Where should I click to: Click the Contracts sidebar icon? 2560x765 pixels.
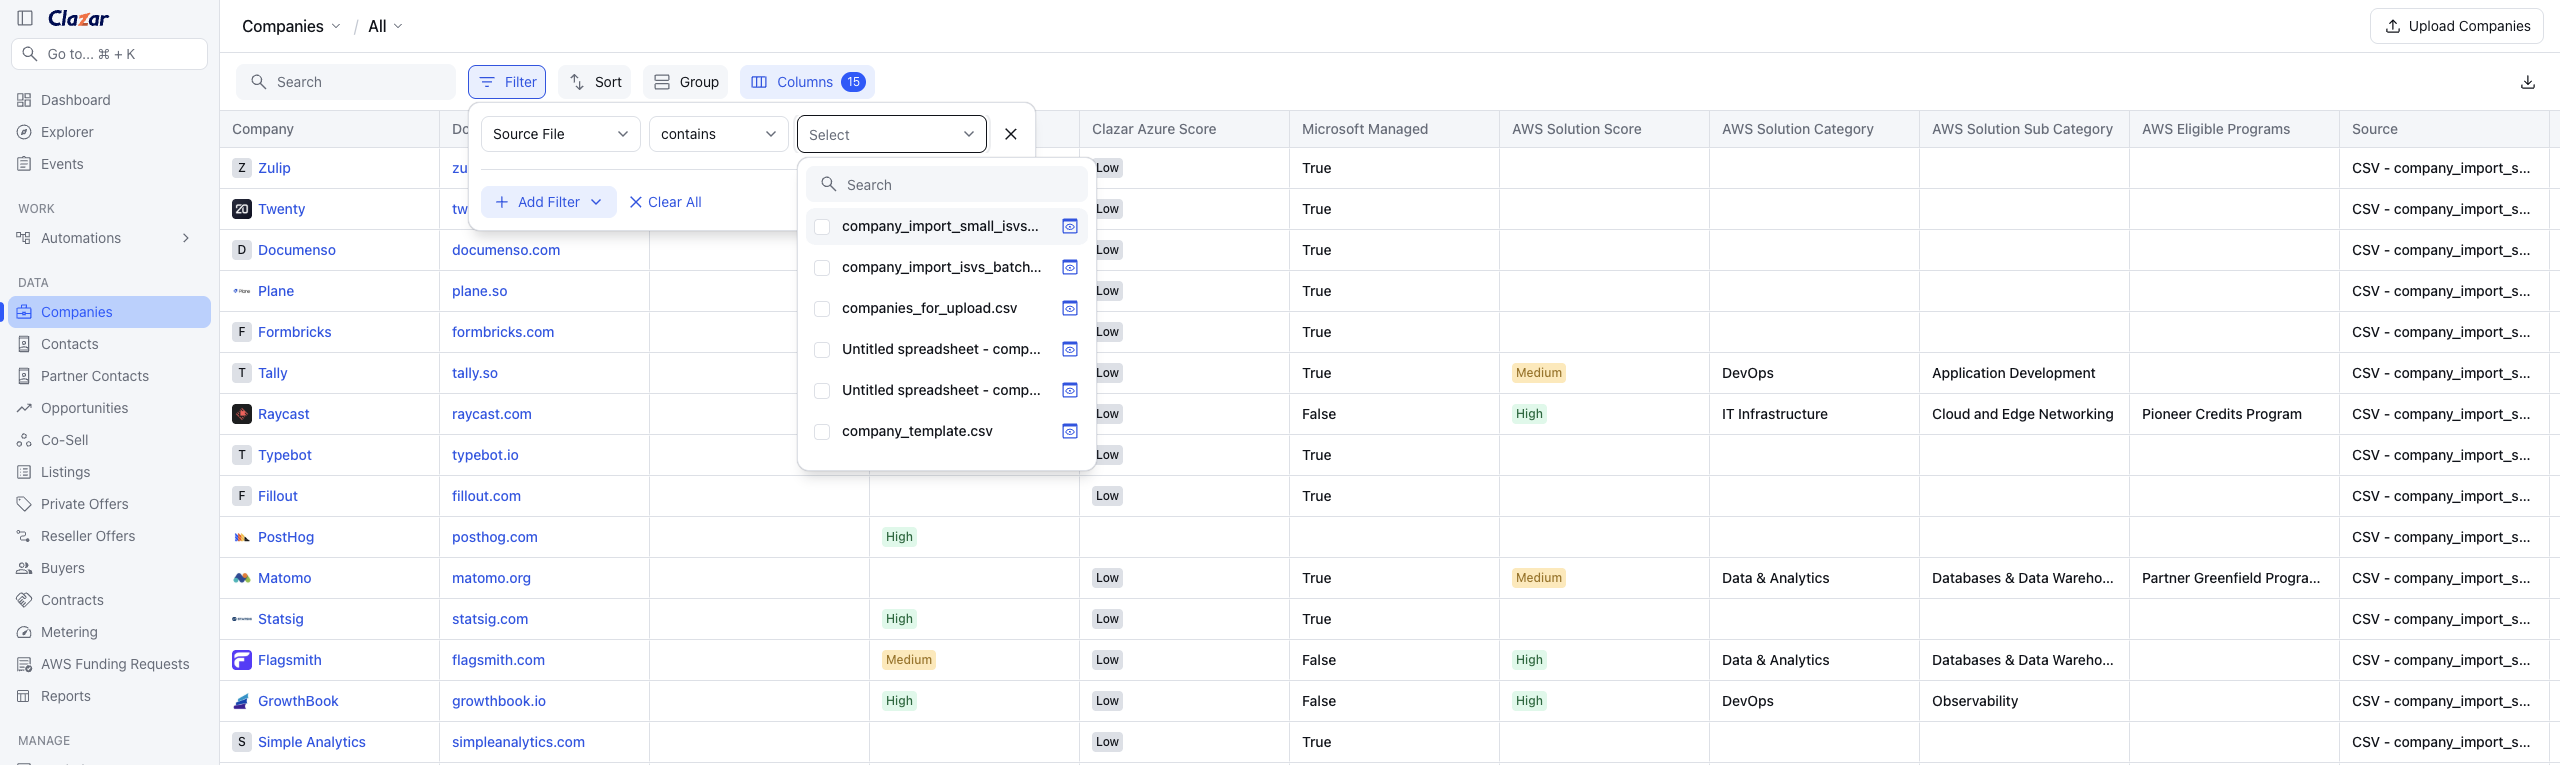[x=24, y=600]
